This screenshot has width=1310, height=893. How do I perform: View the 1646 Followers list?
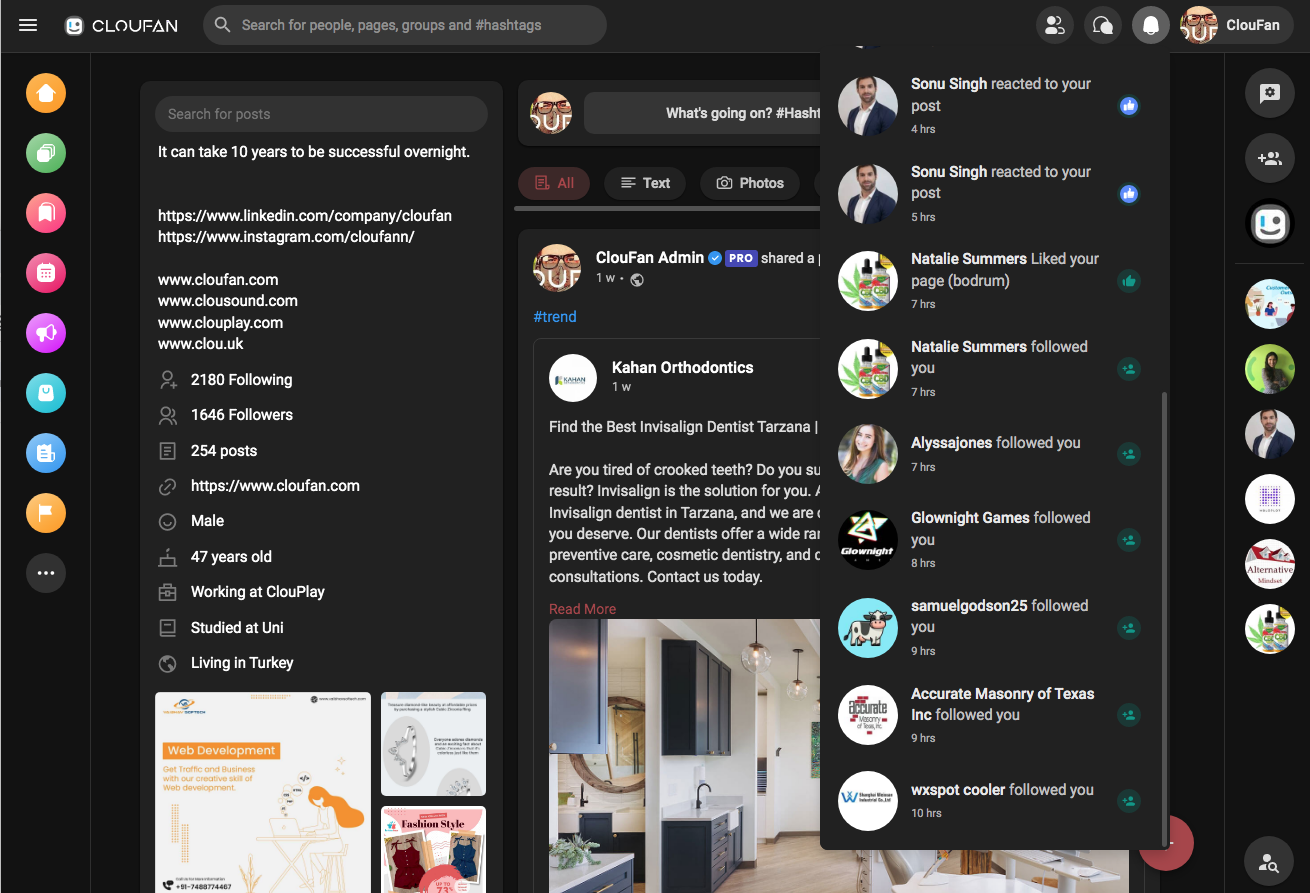pyautogui.click(x=242, y=415)
